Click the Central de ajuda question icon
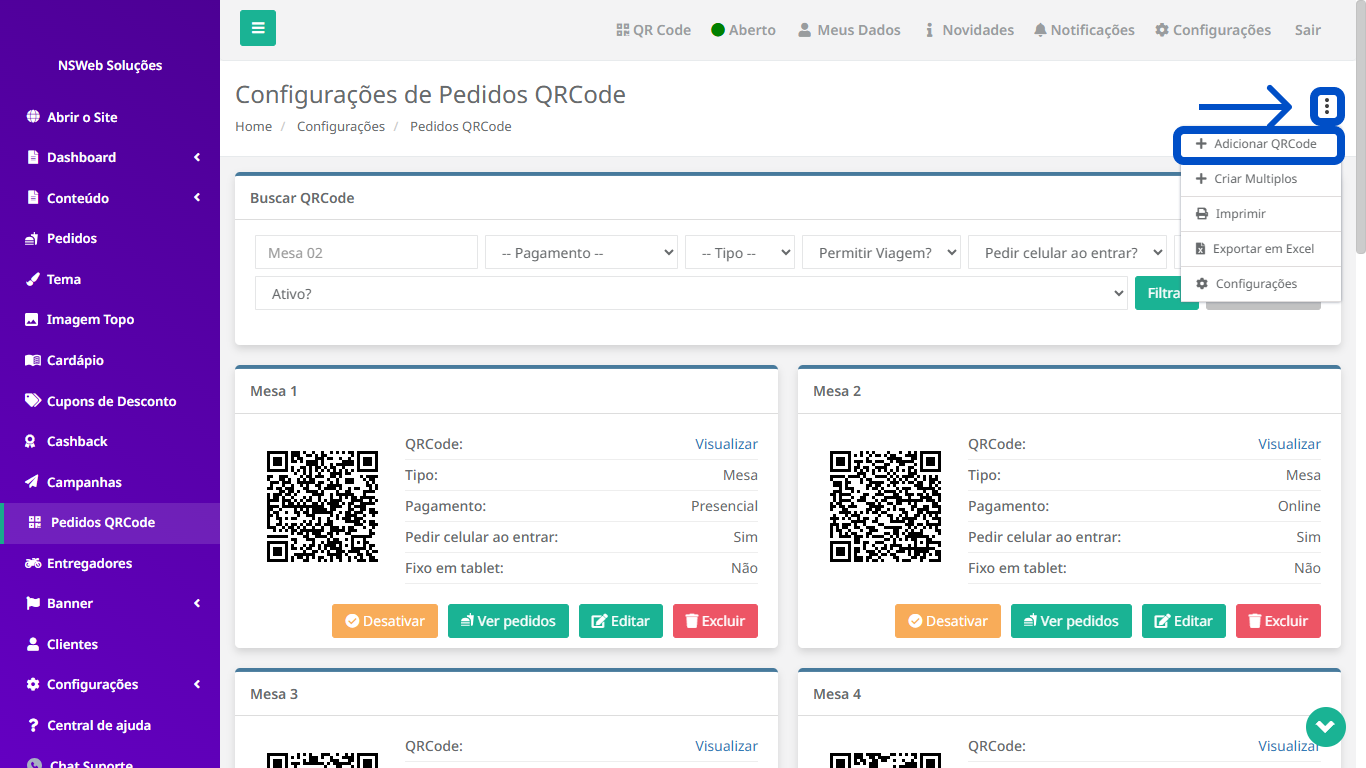Screen dimensions: 1366x768 pos(33,725)
